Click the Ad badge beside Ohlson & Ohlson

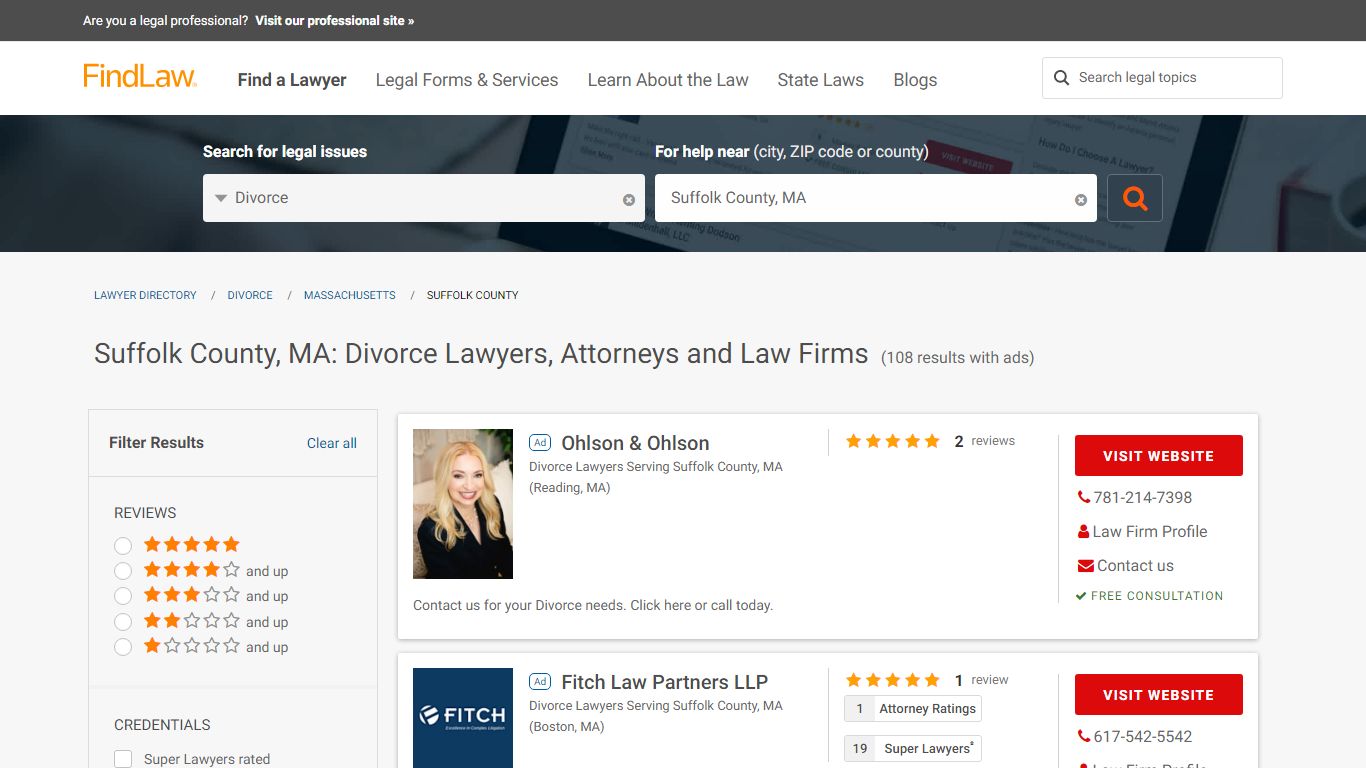click(x=540, y=443)
